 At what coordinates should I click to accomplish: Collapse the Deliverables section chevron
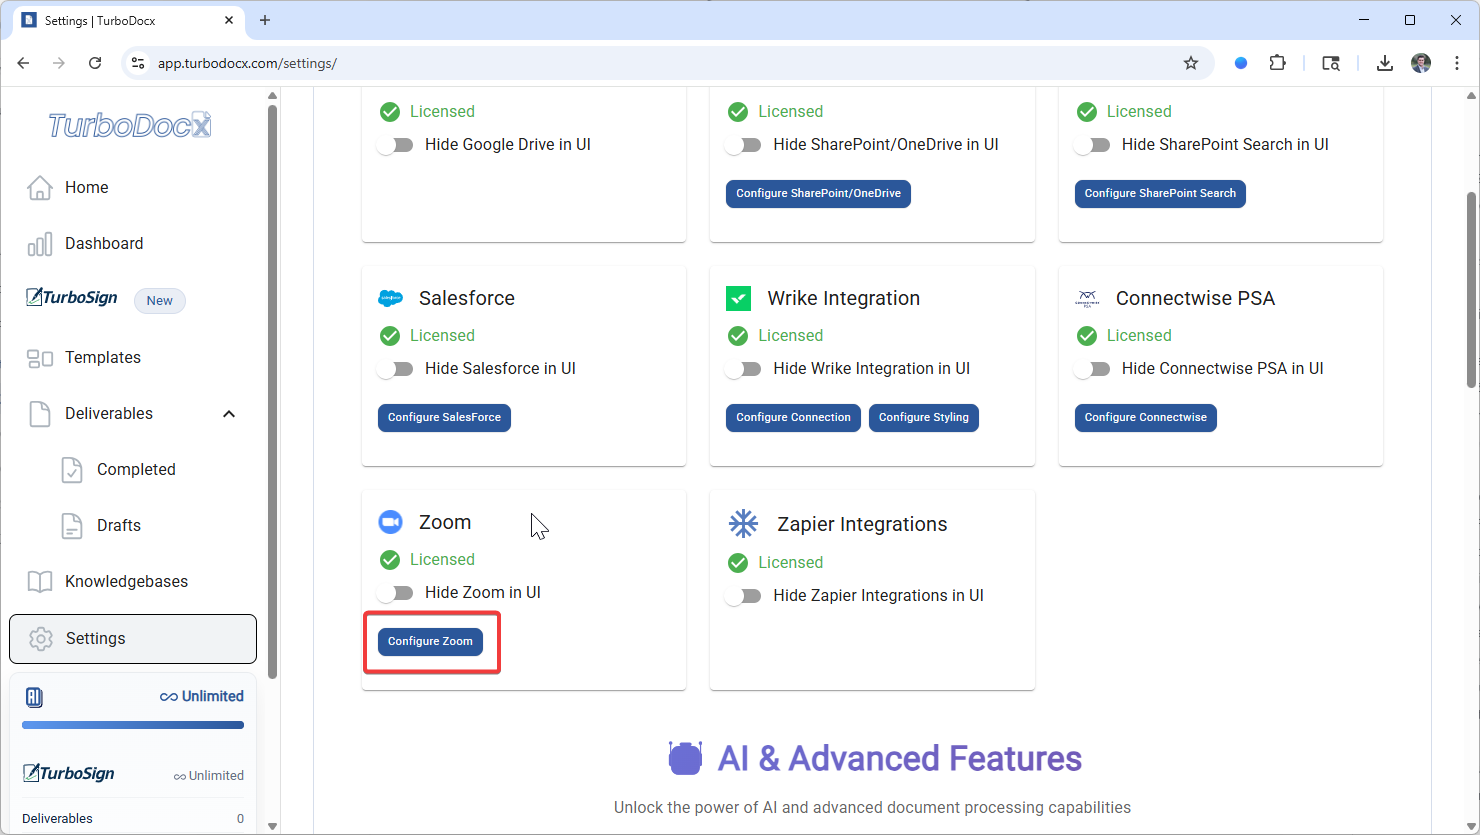coord(229,414)
